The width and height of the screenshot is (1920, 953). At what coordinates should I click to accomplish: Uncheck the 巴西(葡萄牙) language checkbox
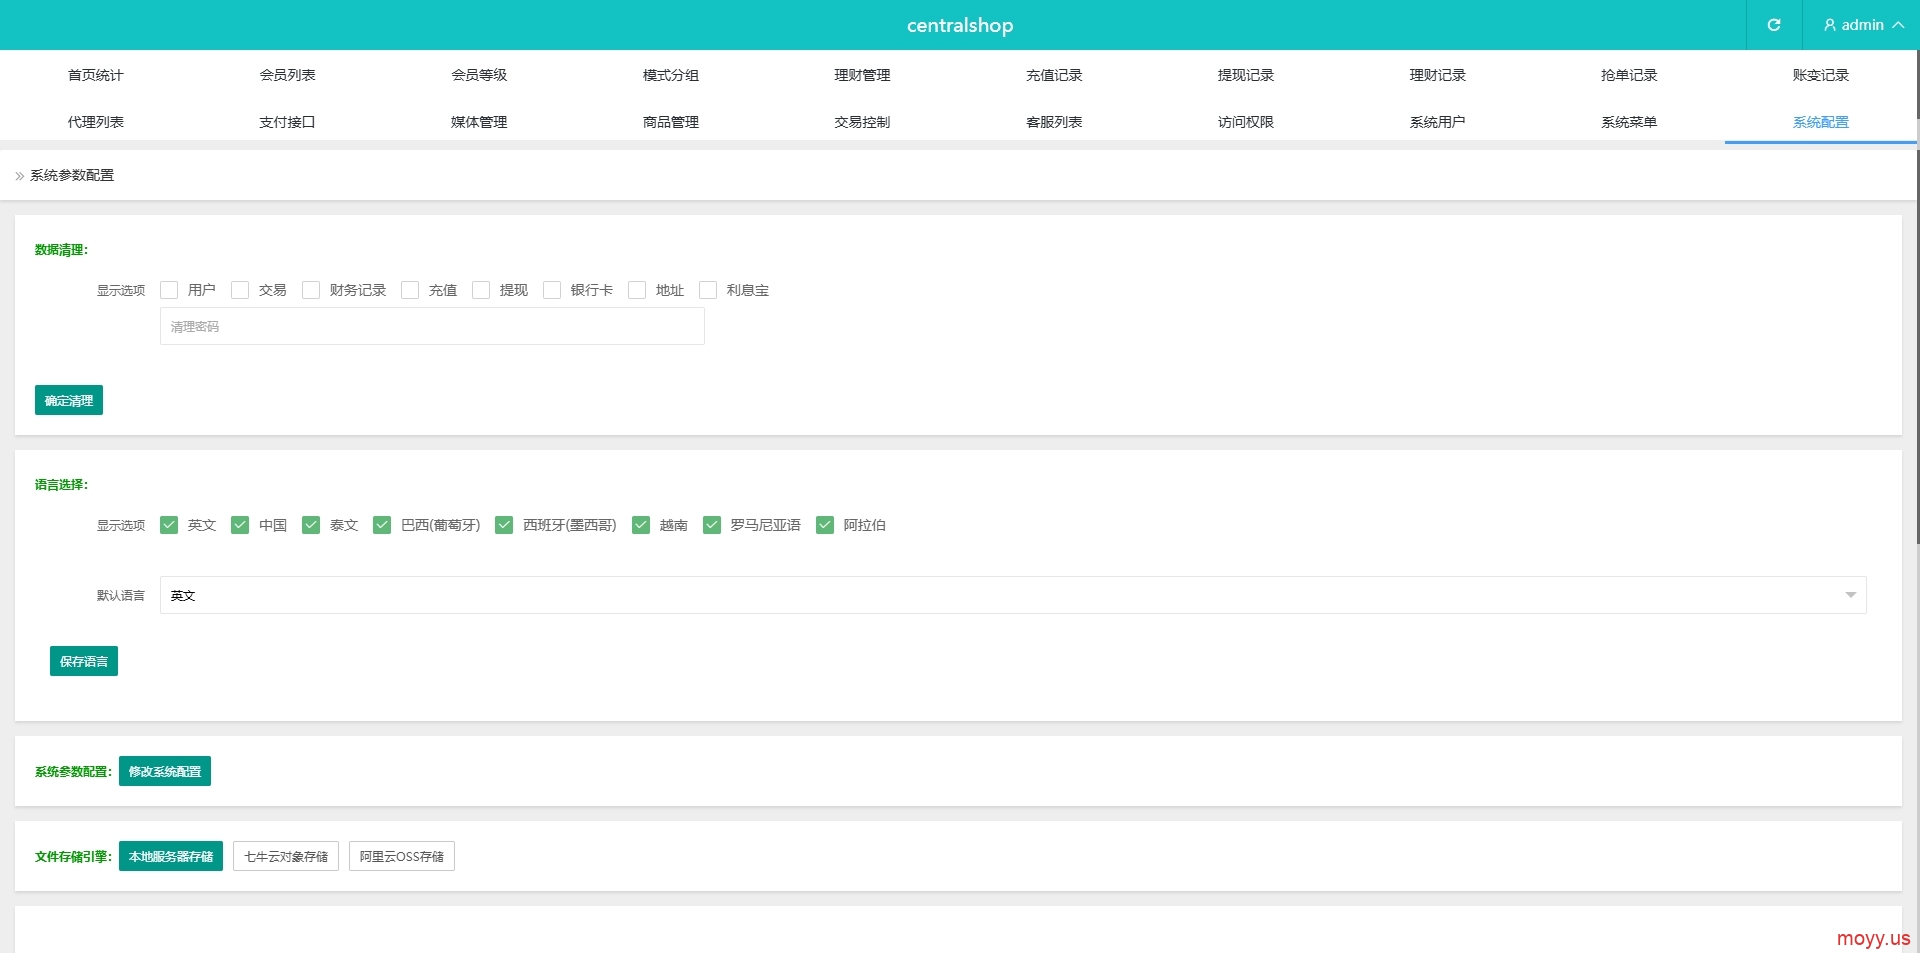[x=382, y=525]
